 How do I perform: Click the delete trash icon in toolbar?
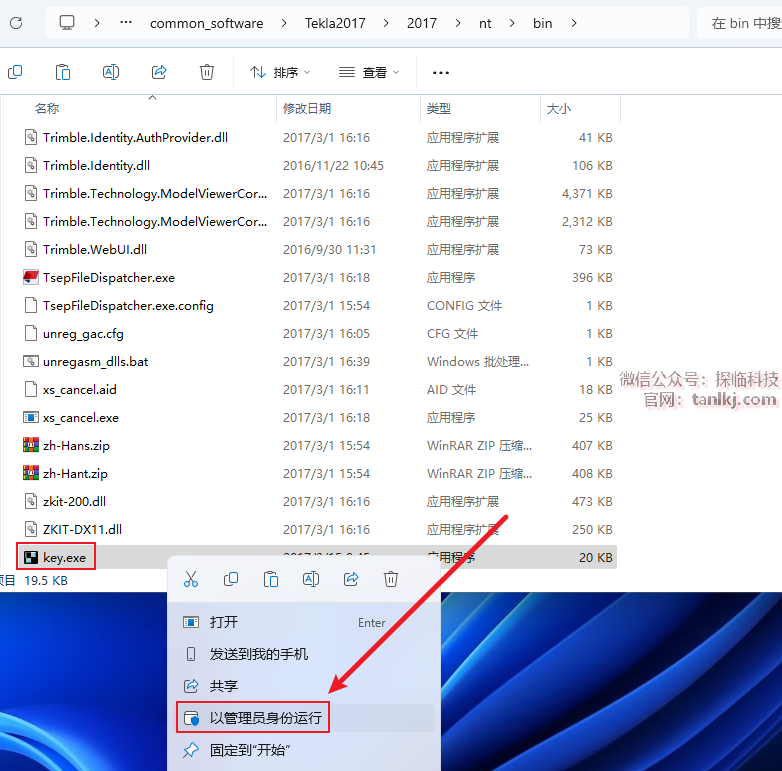[207, 72]
